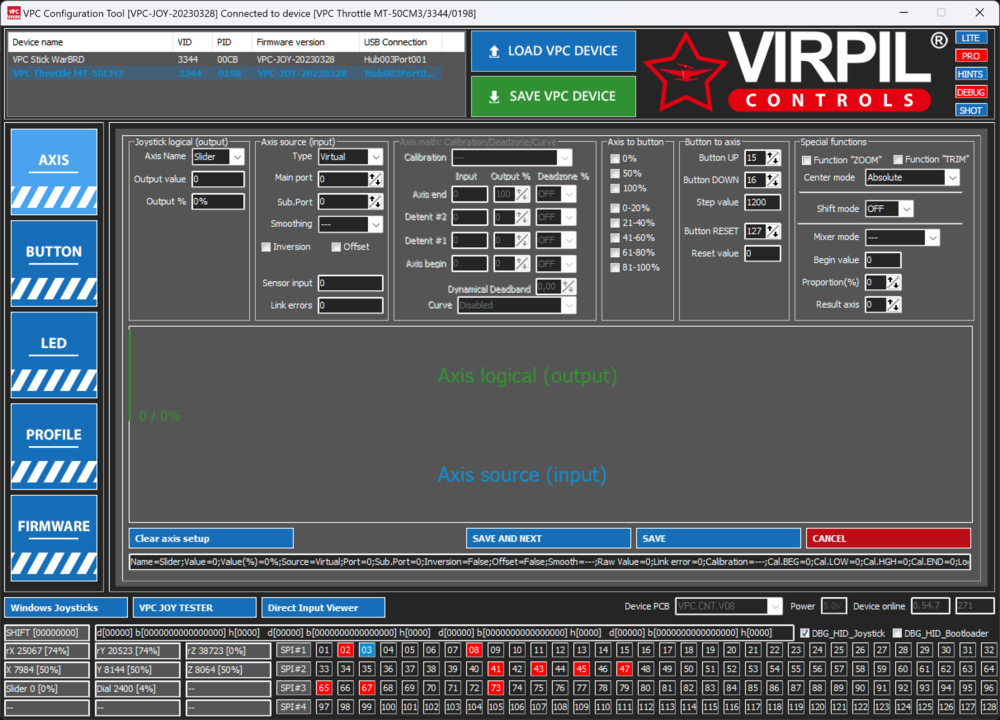
Task: Switch to PRO mode
Action: pyautogui.click(x=971, y=56)
